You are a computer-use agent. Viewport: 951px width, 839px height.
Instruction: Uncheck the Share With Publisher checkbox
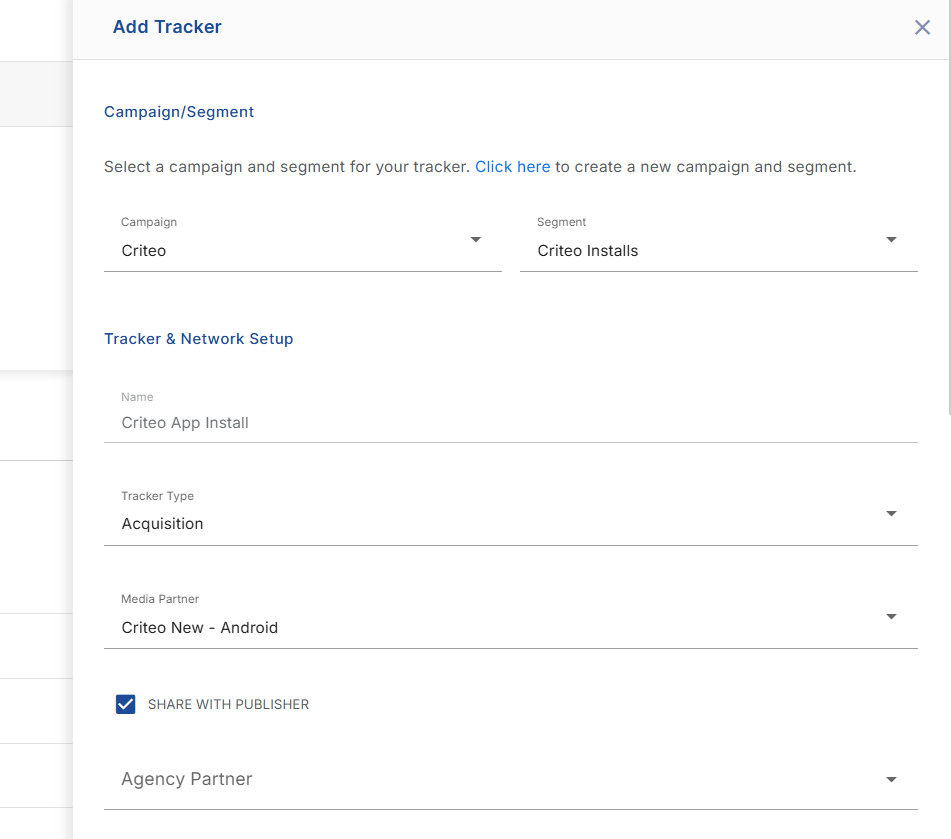126,704
